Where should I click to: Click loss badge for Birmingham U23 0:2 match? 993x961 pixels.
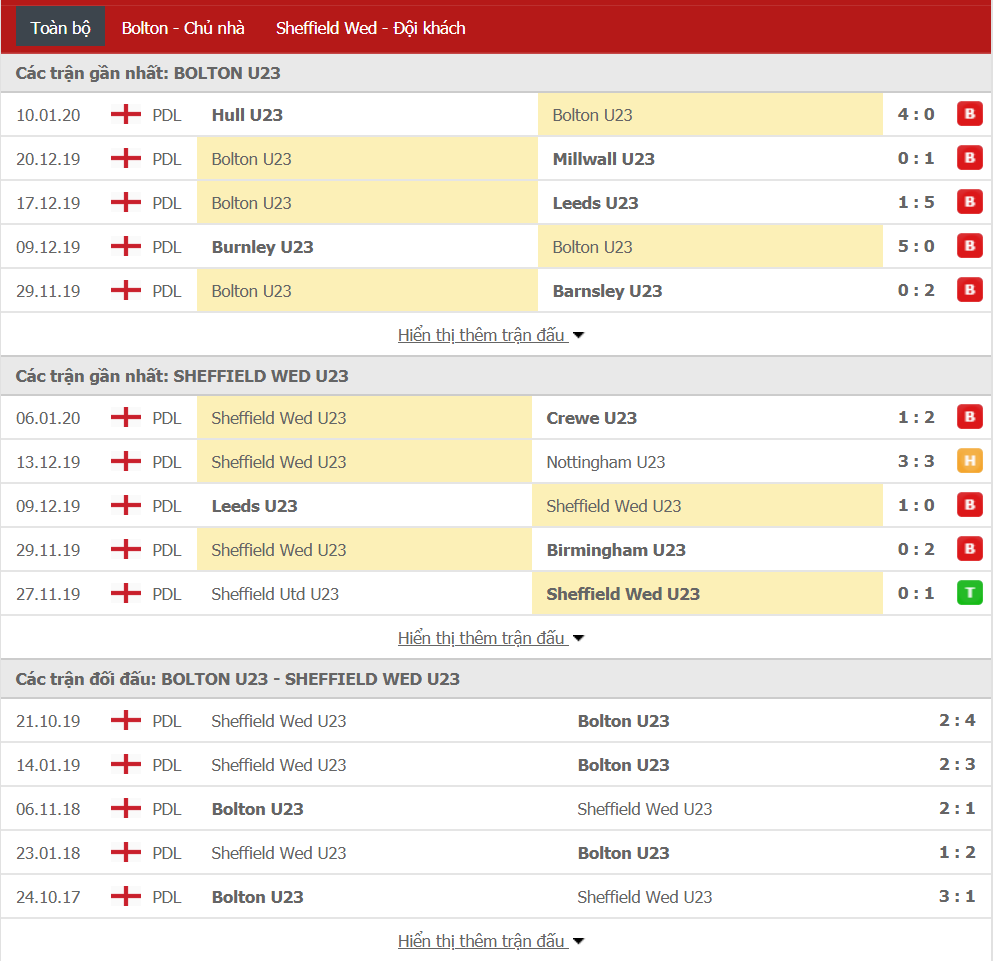click(970, 549)
